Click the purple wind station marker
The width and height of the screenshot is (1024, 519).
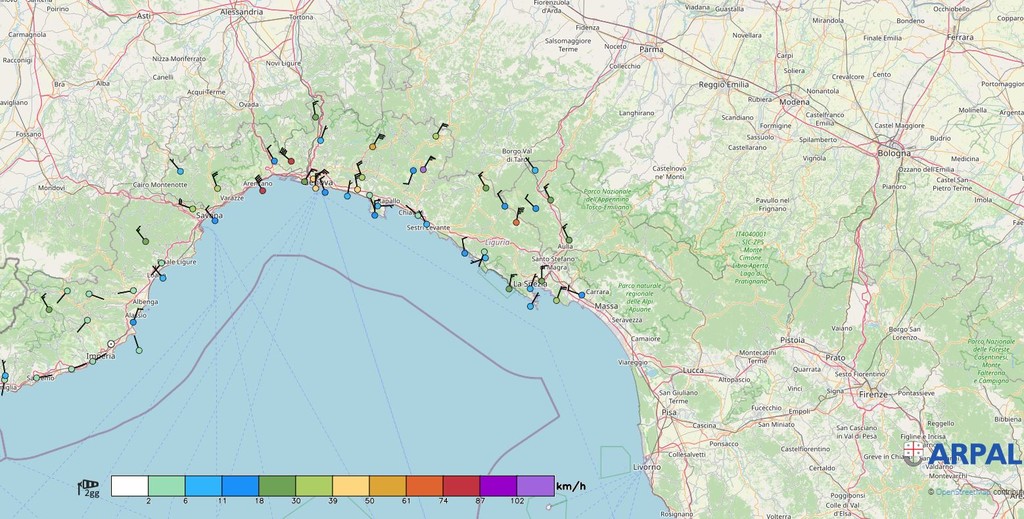[x=423, y=170]
